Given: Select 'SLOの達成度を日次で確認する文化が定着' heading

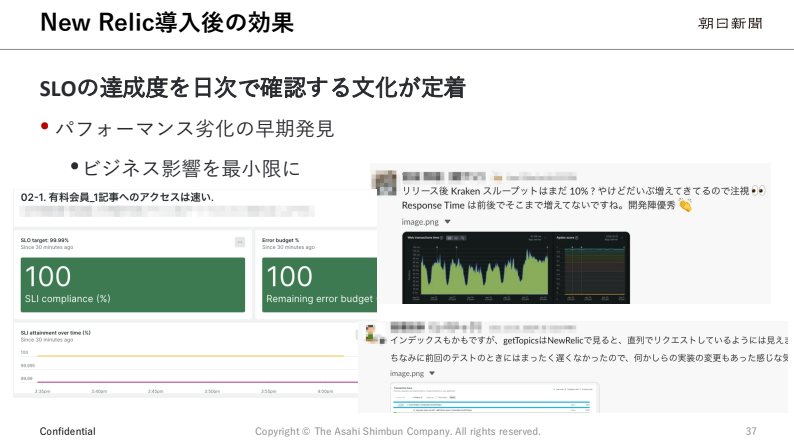Looking at the screenshot, I should tap(252, 88).
